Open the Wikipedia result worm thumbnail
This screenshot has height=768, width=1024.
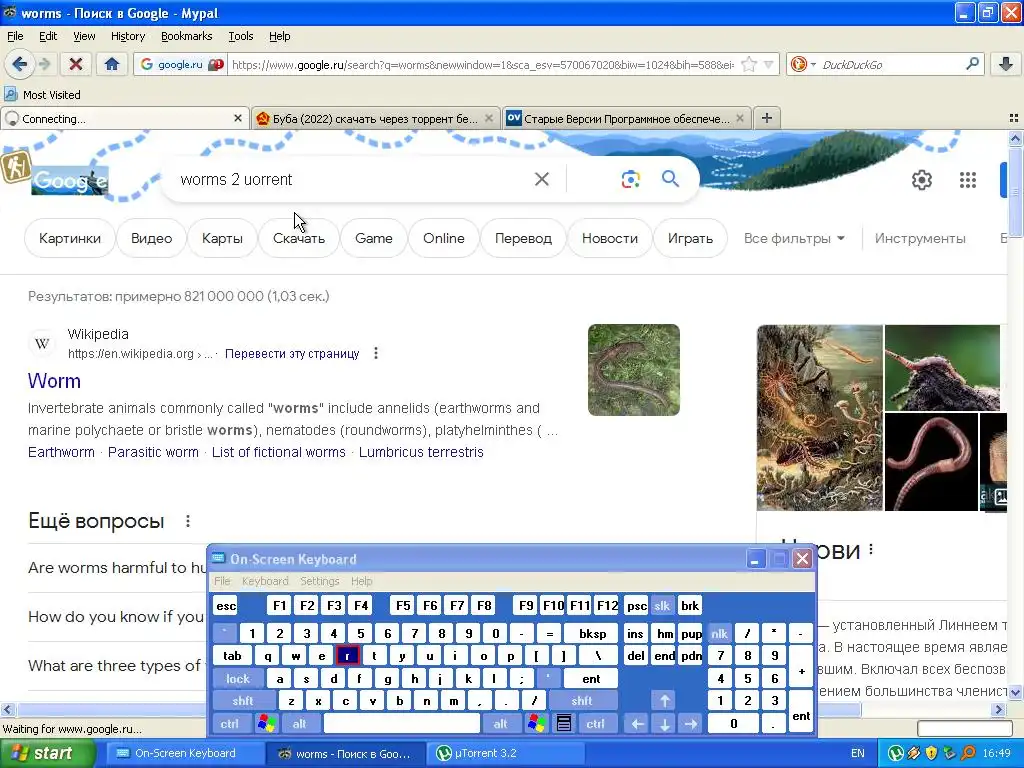[633, 370]
